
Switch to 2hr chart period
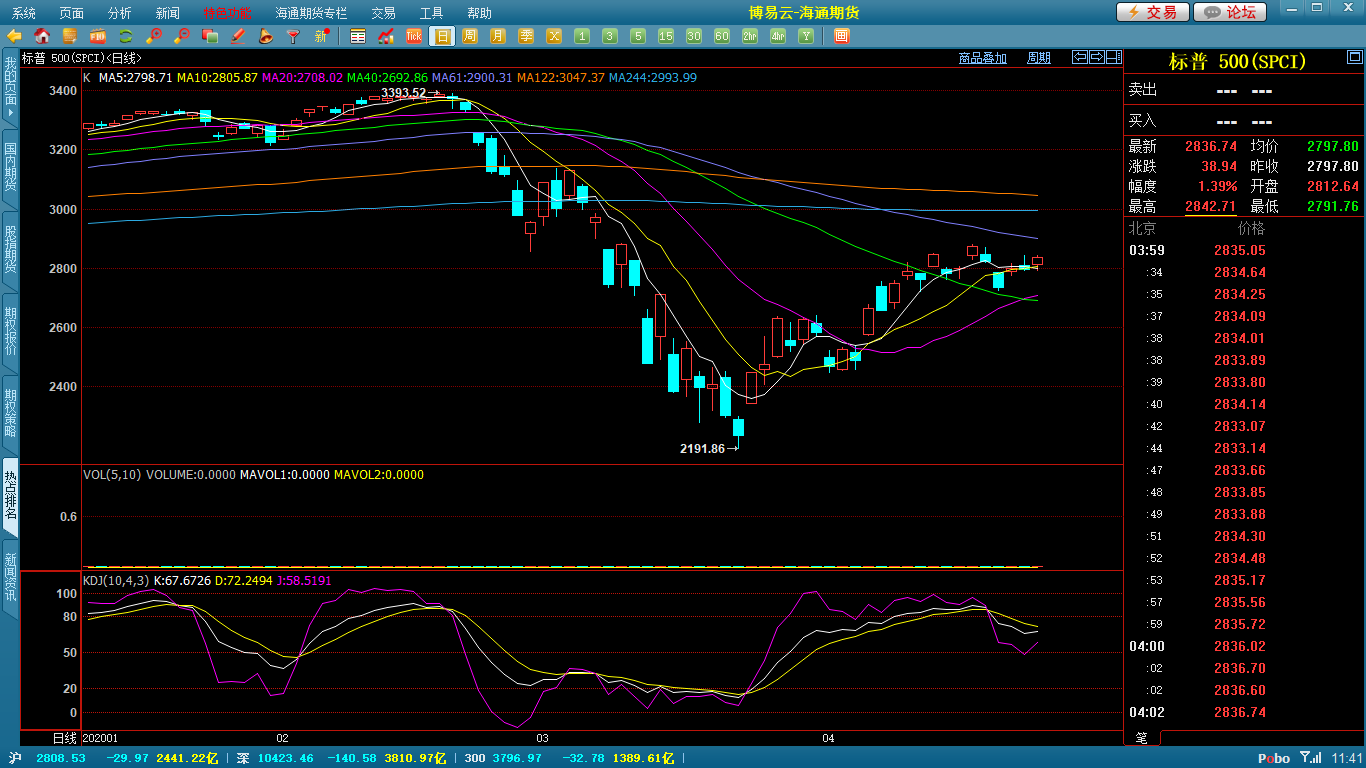click(x=750, y=36)
